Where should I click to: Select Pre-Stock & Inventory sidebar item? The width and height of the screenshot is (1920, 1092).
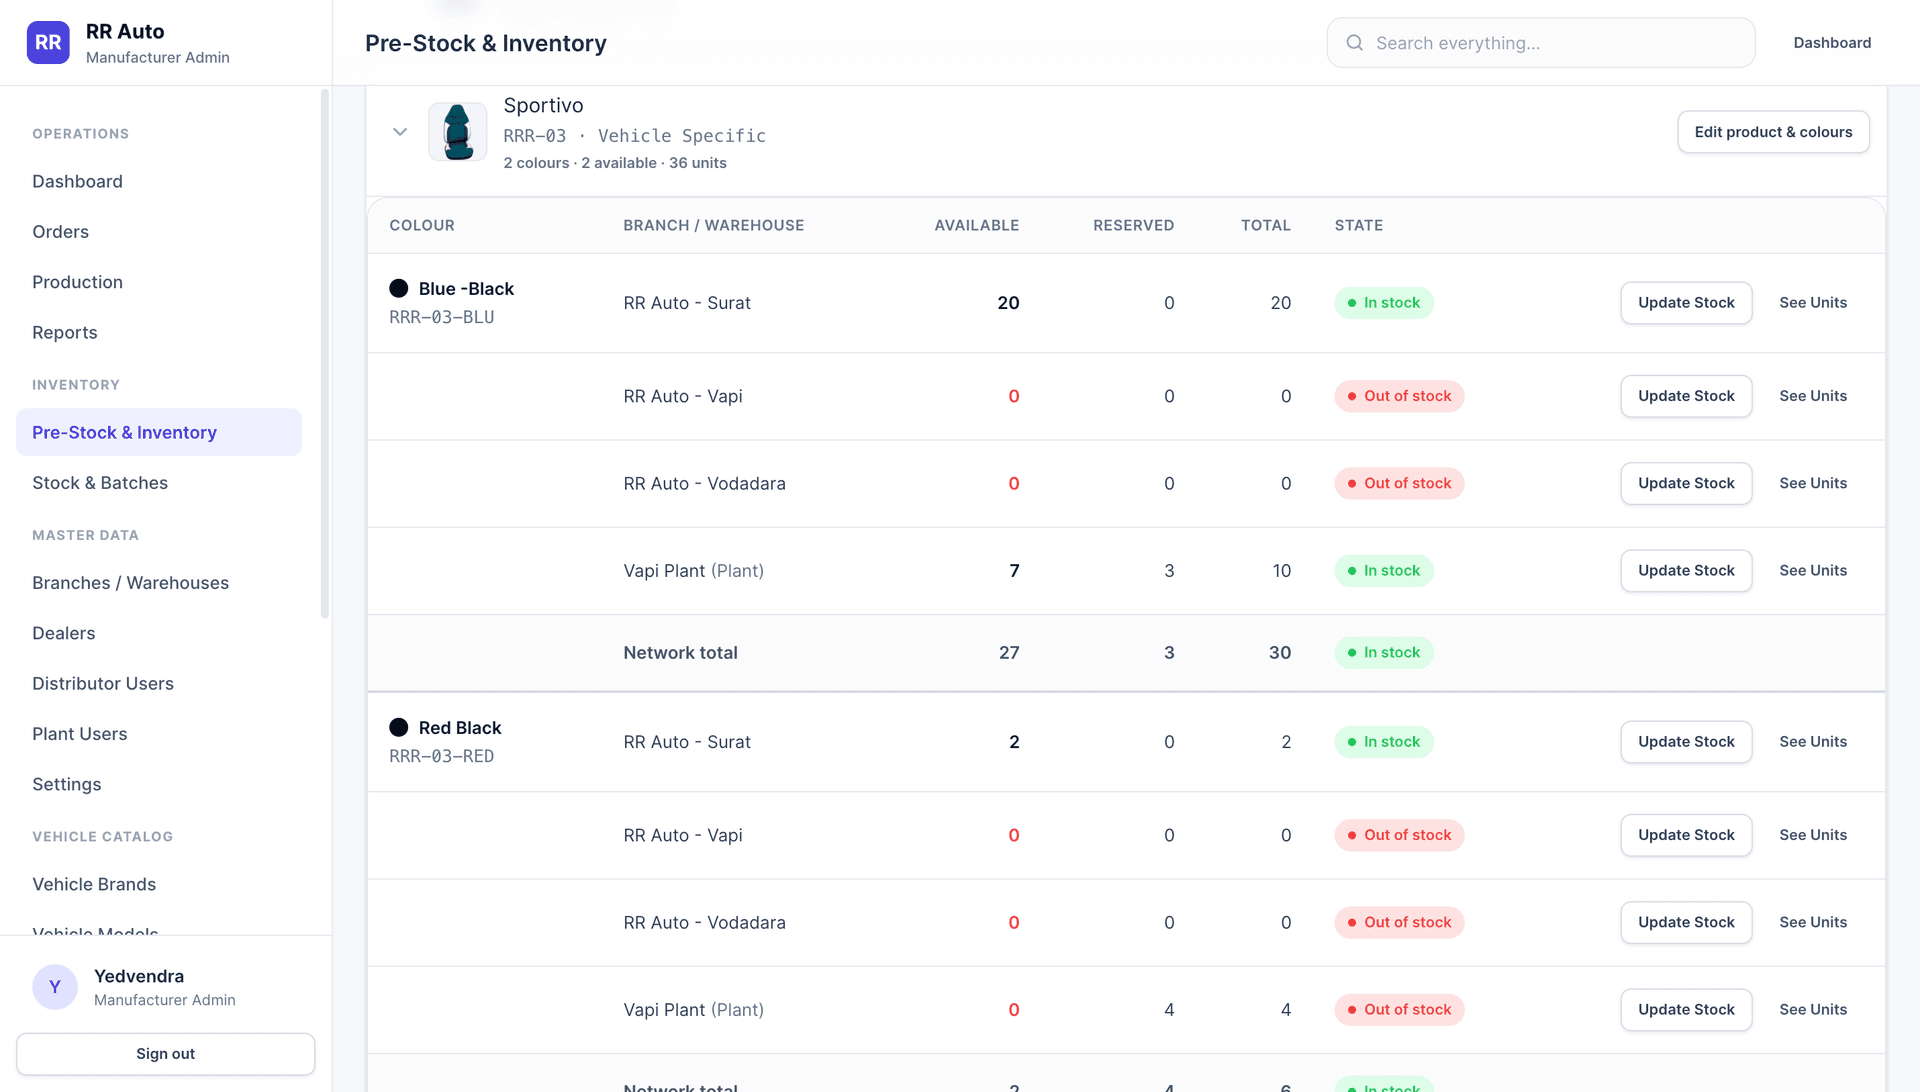pyautogui.click(x=159, y=432)
